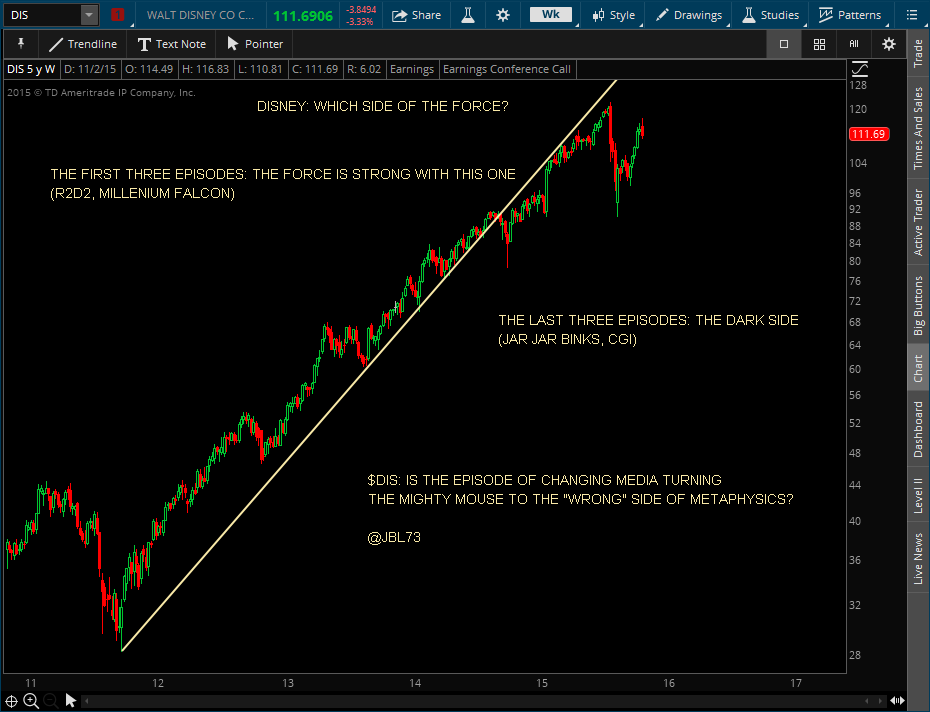This screenshot has width=930, height=712.
Task: Click the 111.69 price bubble
Action: coord(869,134)
